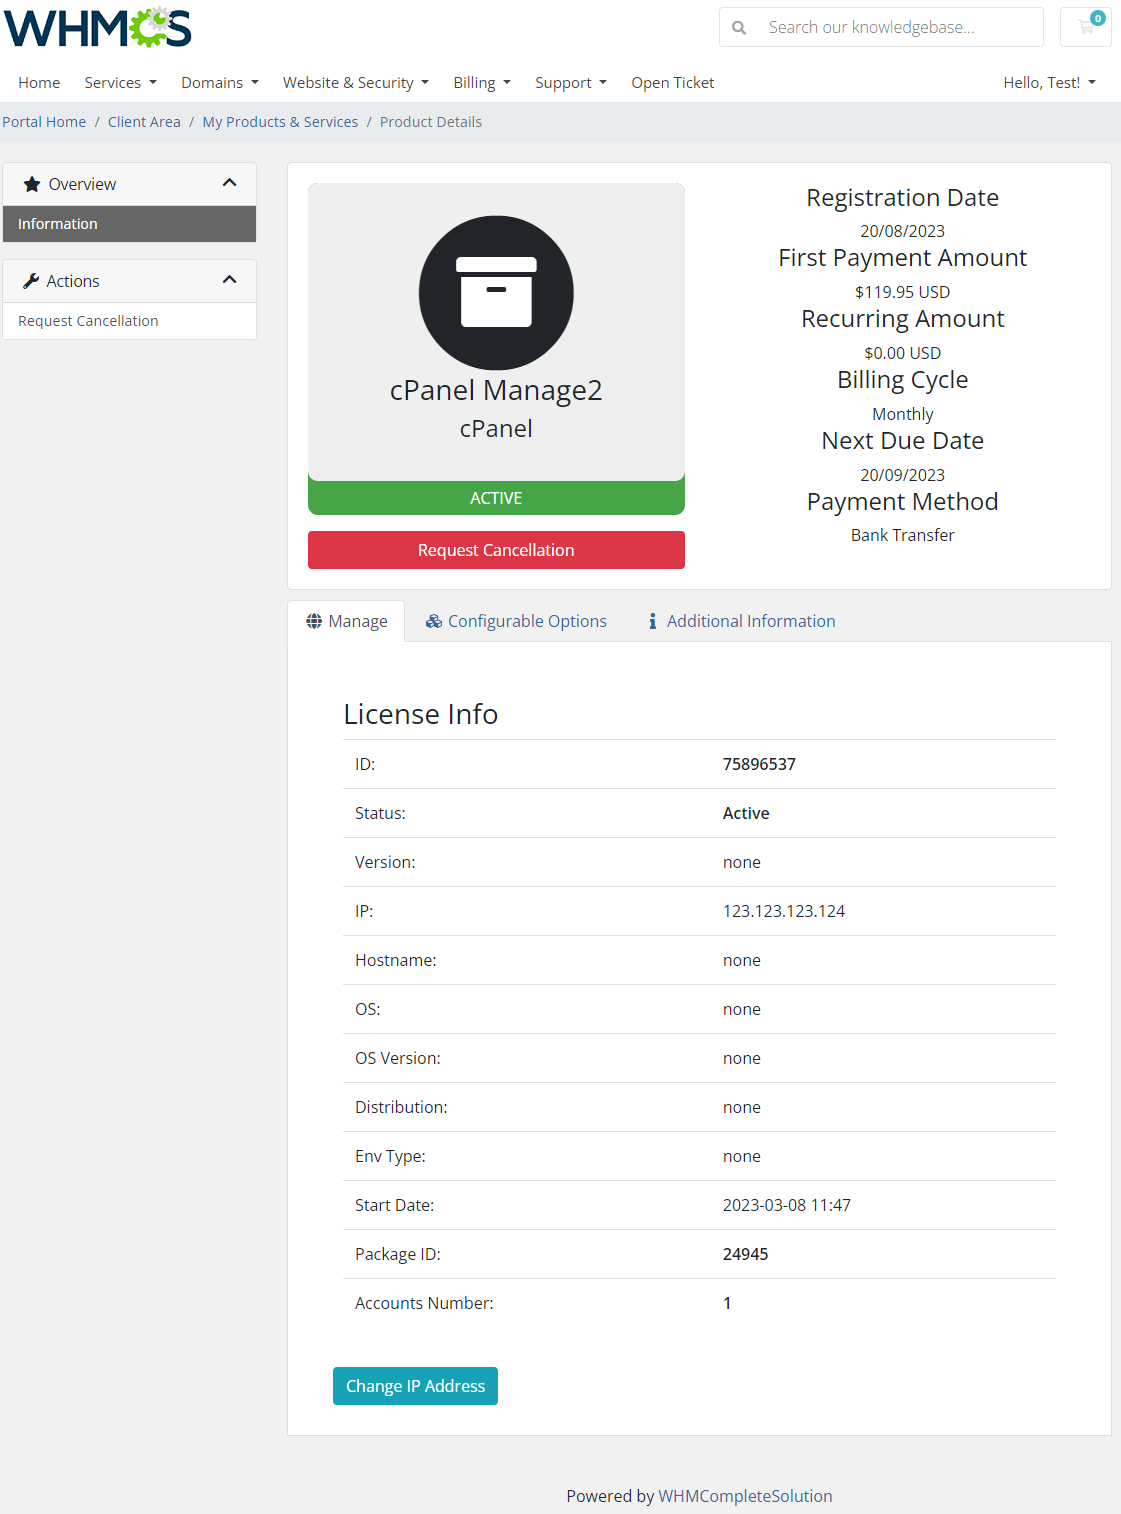Click Registration Date value 20/08/2023
Screen dimensions: 1121x1514
tap(903, 231)
